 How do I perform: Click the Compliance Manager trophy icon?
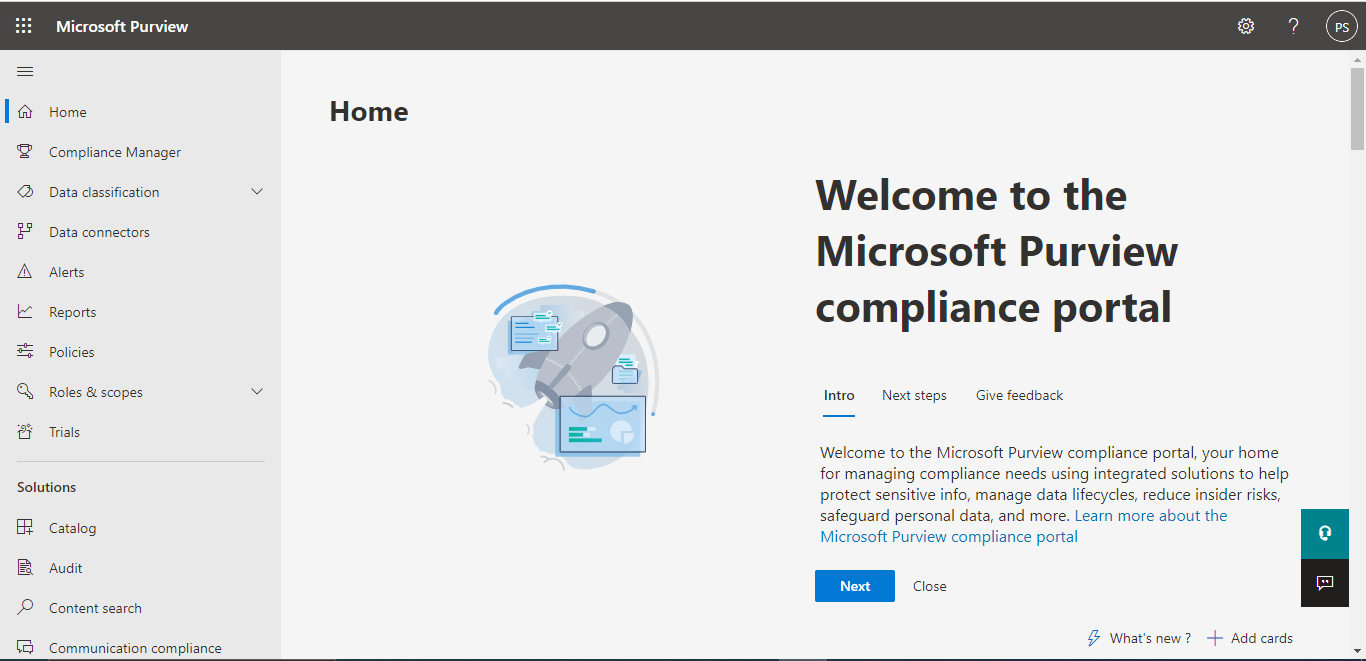pyautogui.click(x=26, y=152)
